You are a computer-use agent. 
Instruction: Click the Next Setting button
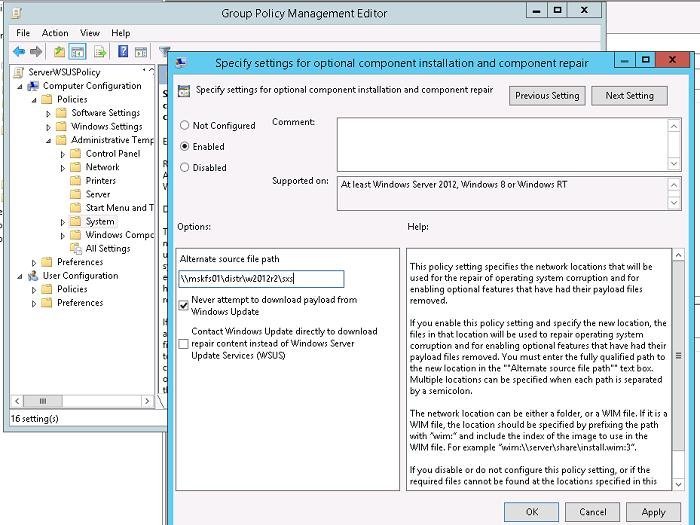[629, 96]
